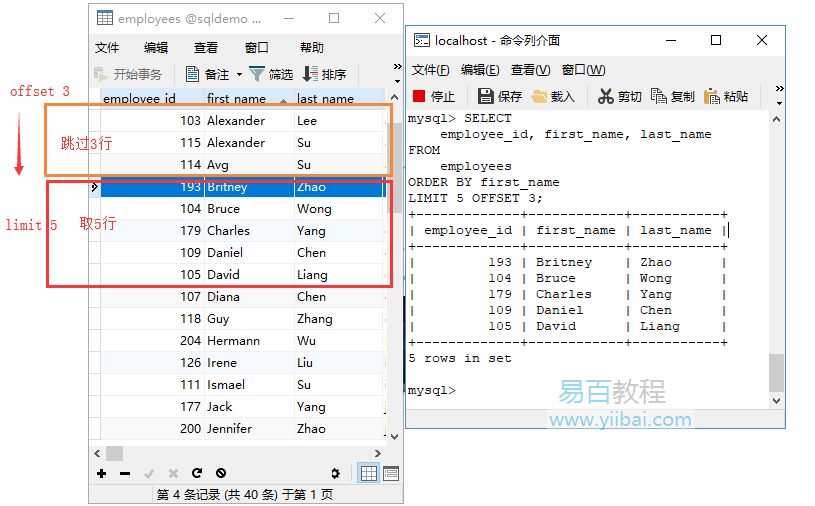Click the Cut (剪切) scissors icon
Screen dimensions: 815x506
coord(606,96)
